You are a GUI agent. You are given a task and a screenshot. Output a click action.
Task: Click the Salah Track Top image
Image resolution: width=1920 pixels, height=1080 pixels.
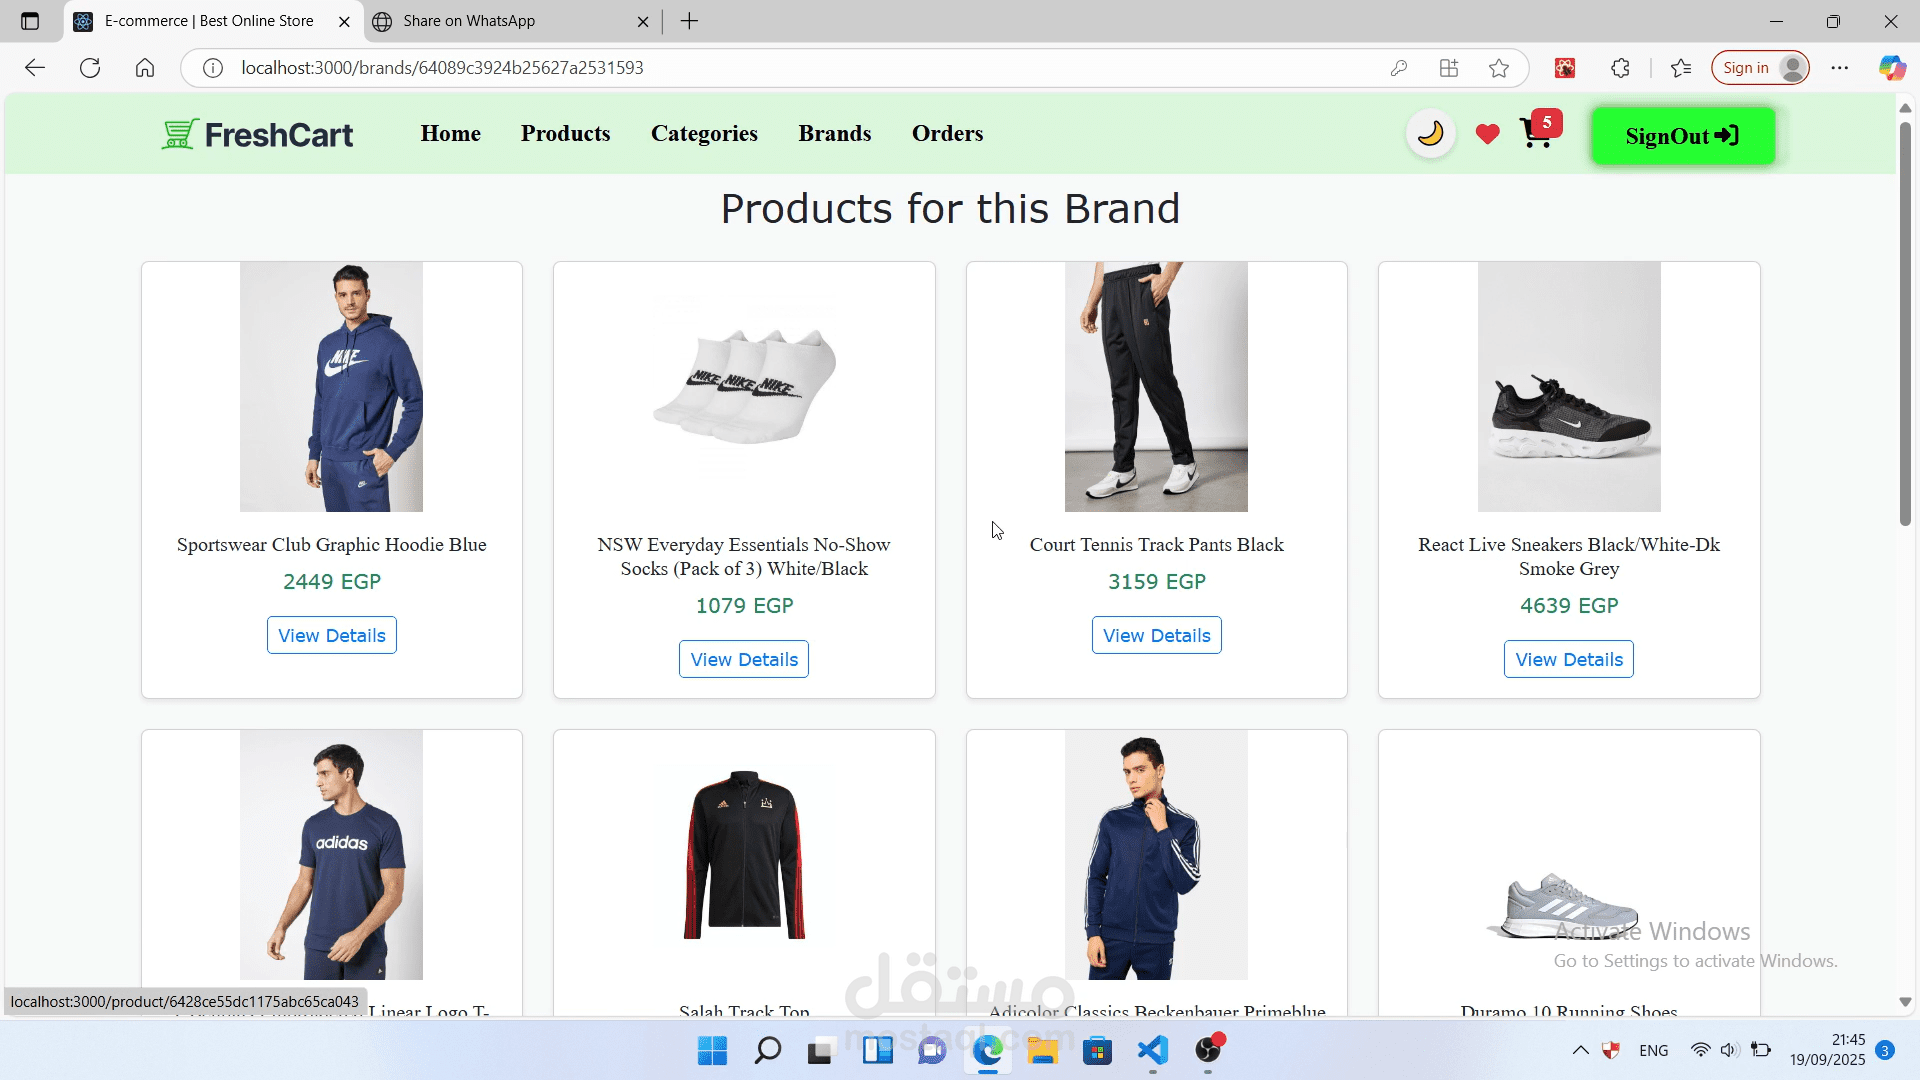744,855
